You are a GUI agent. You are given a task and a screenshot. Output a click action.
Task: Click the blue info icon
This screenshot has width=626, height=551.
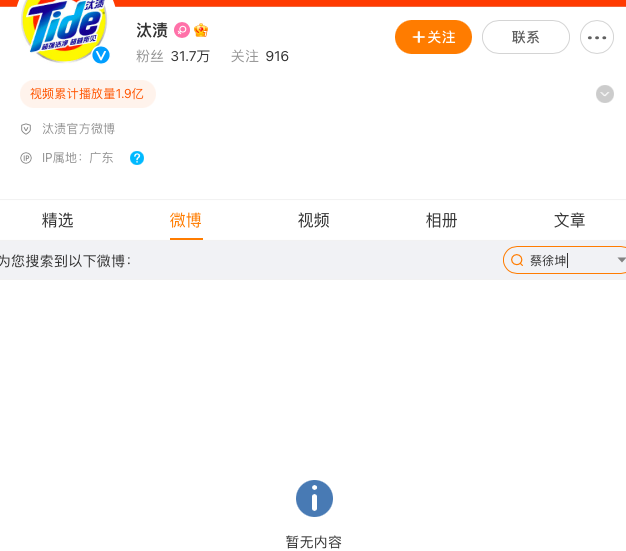click(x=314, y=498)
